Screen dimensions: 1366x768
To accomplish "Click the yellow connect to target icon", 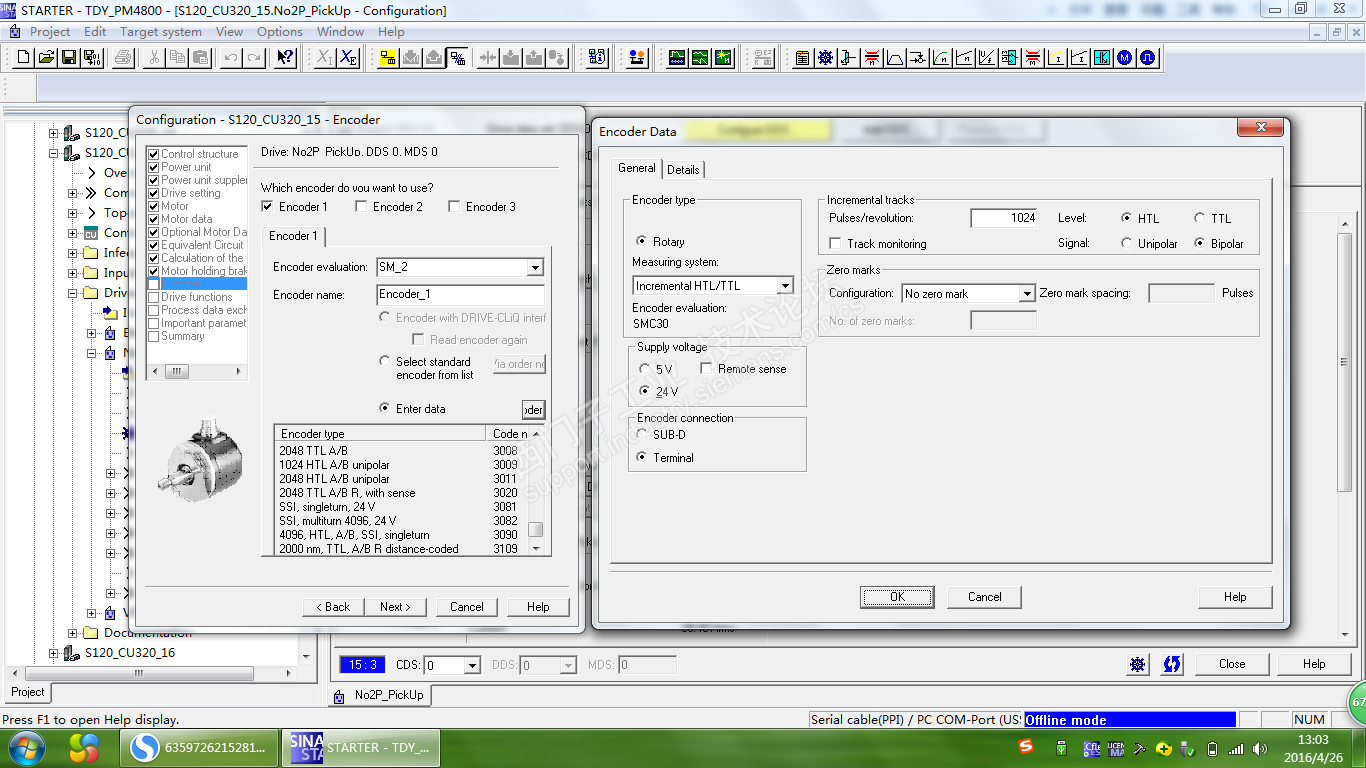I will 388,58.
